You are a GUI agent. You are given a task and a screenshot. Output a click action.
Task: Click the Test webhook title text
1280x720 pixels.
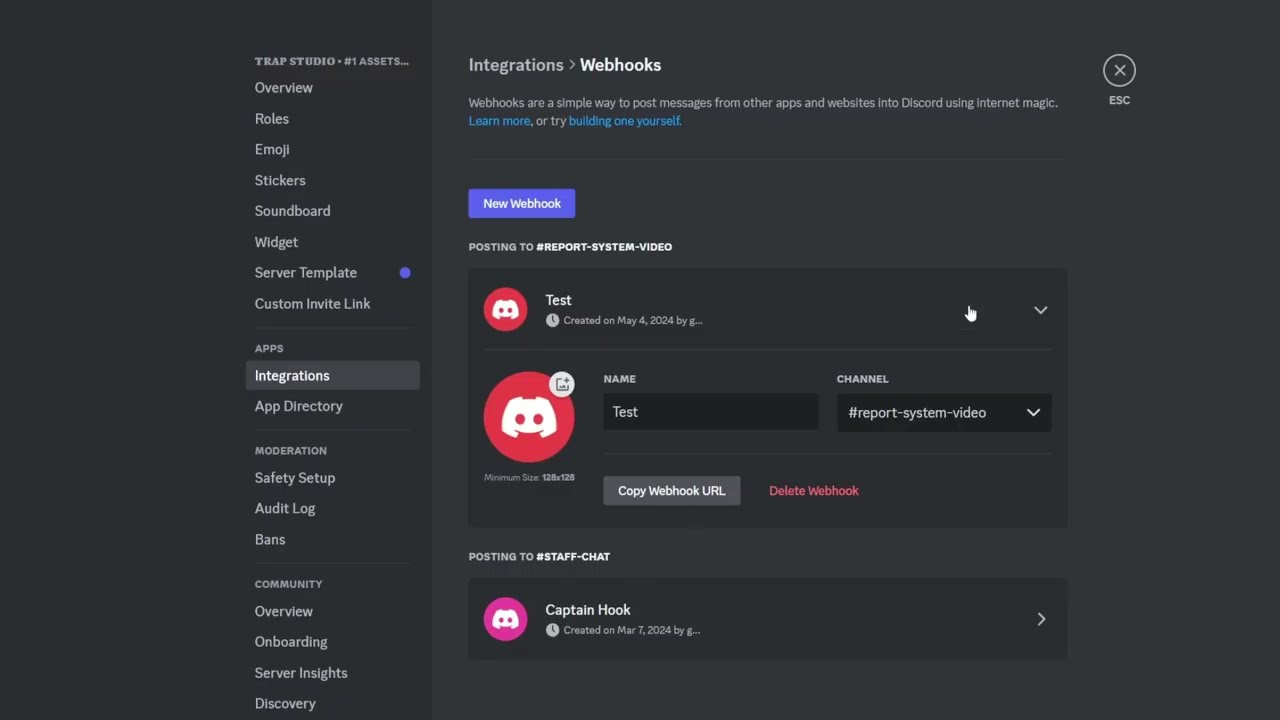point(558,300)
